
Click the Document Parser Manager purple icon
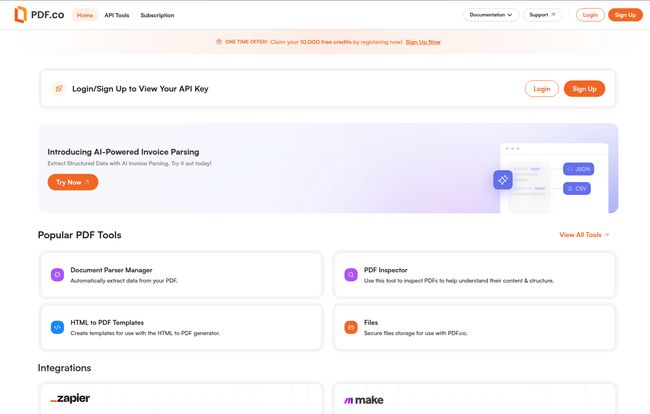pos(57,274)
